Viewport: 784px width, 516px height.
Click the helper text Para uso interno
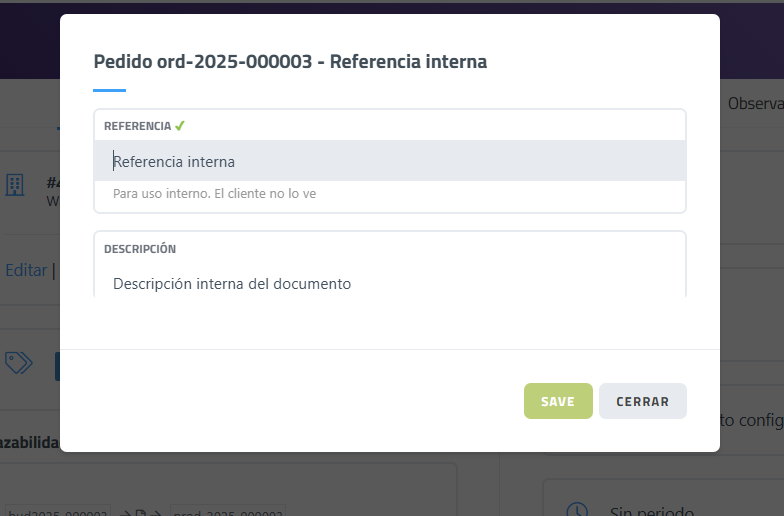214,193
